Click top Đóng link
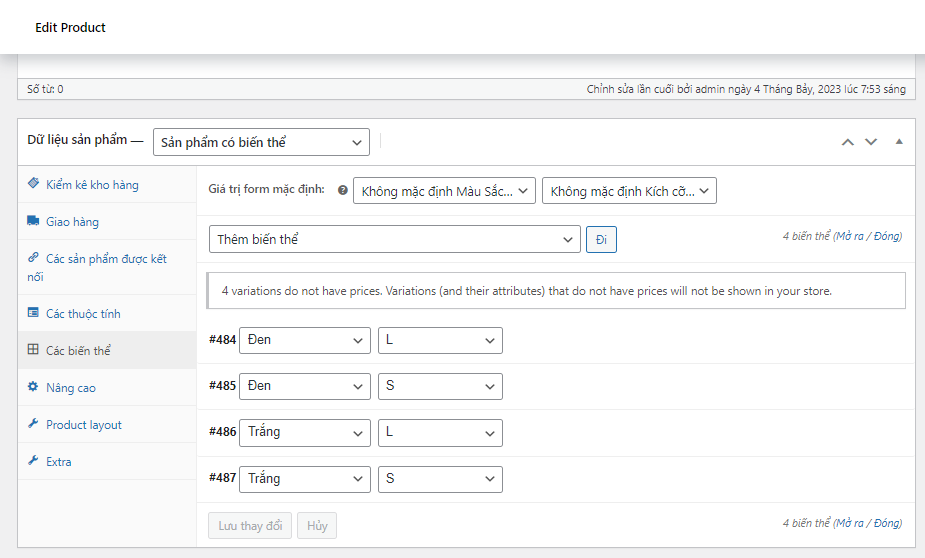Screen dimensions: 925x558 click(x=887, y=236)
